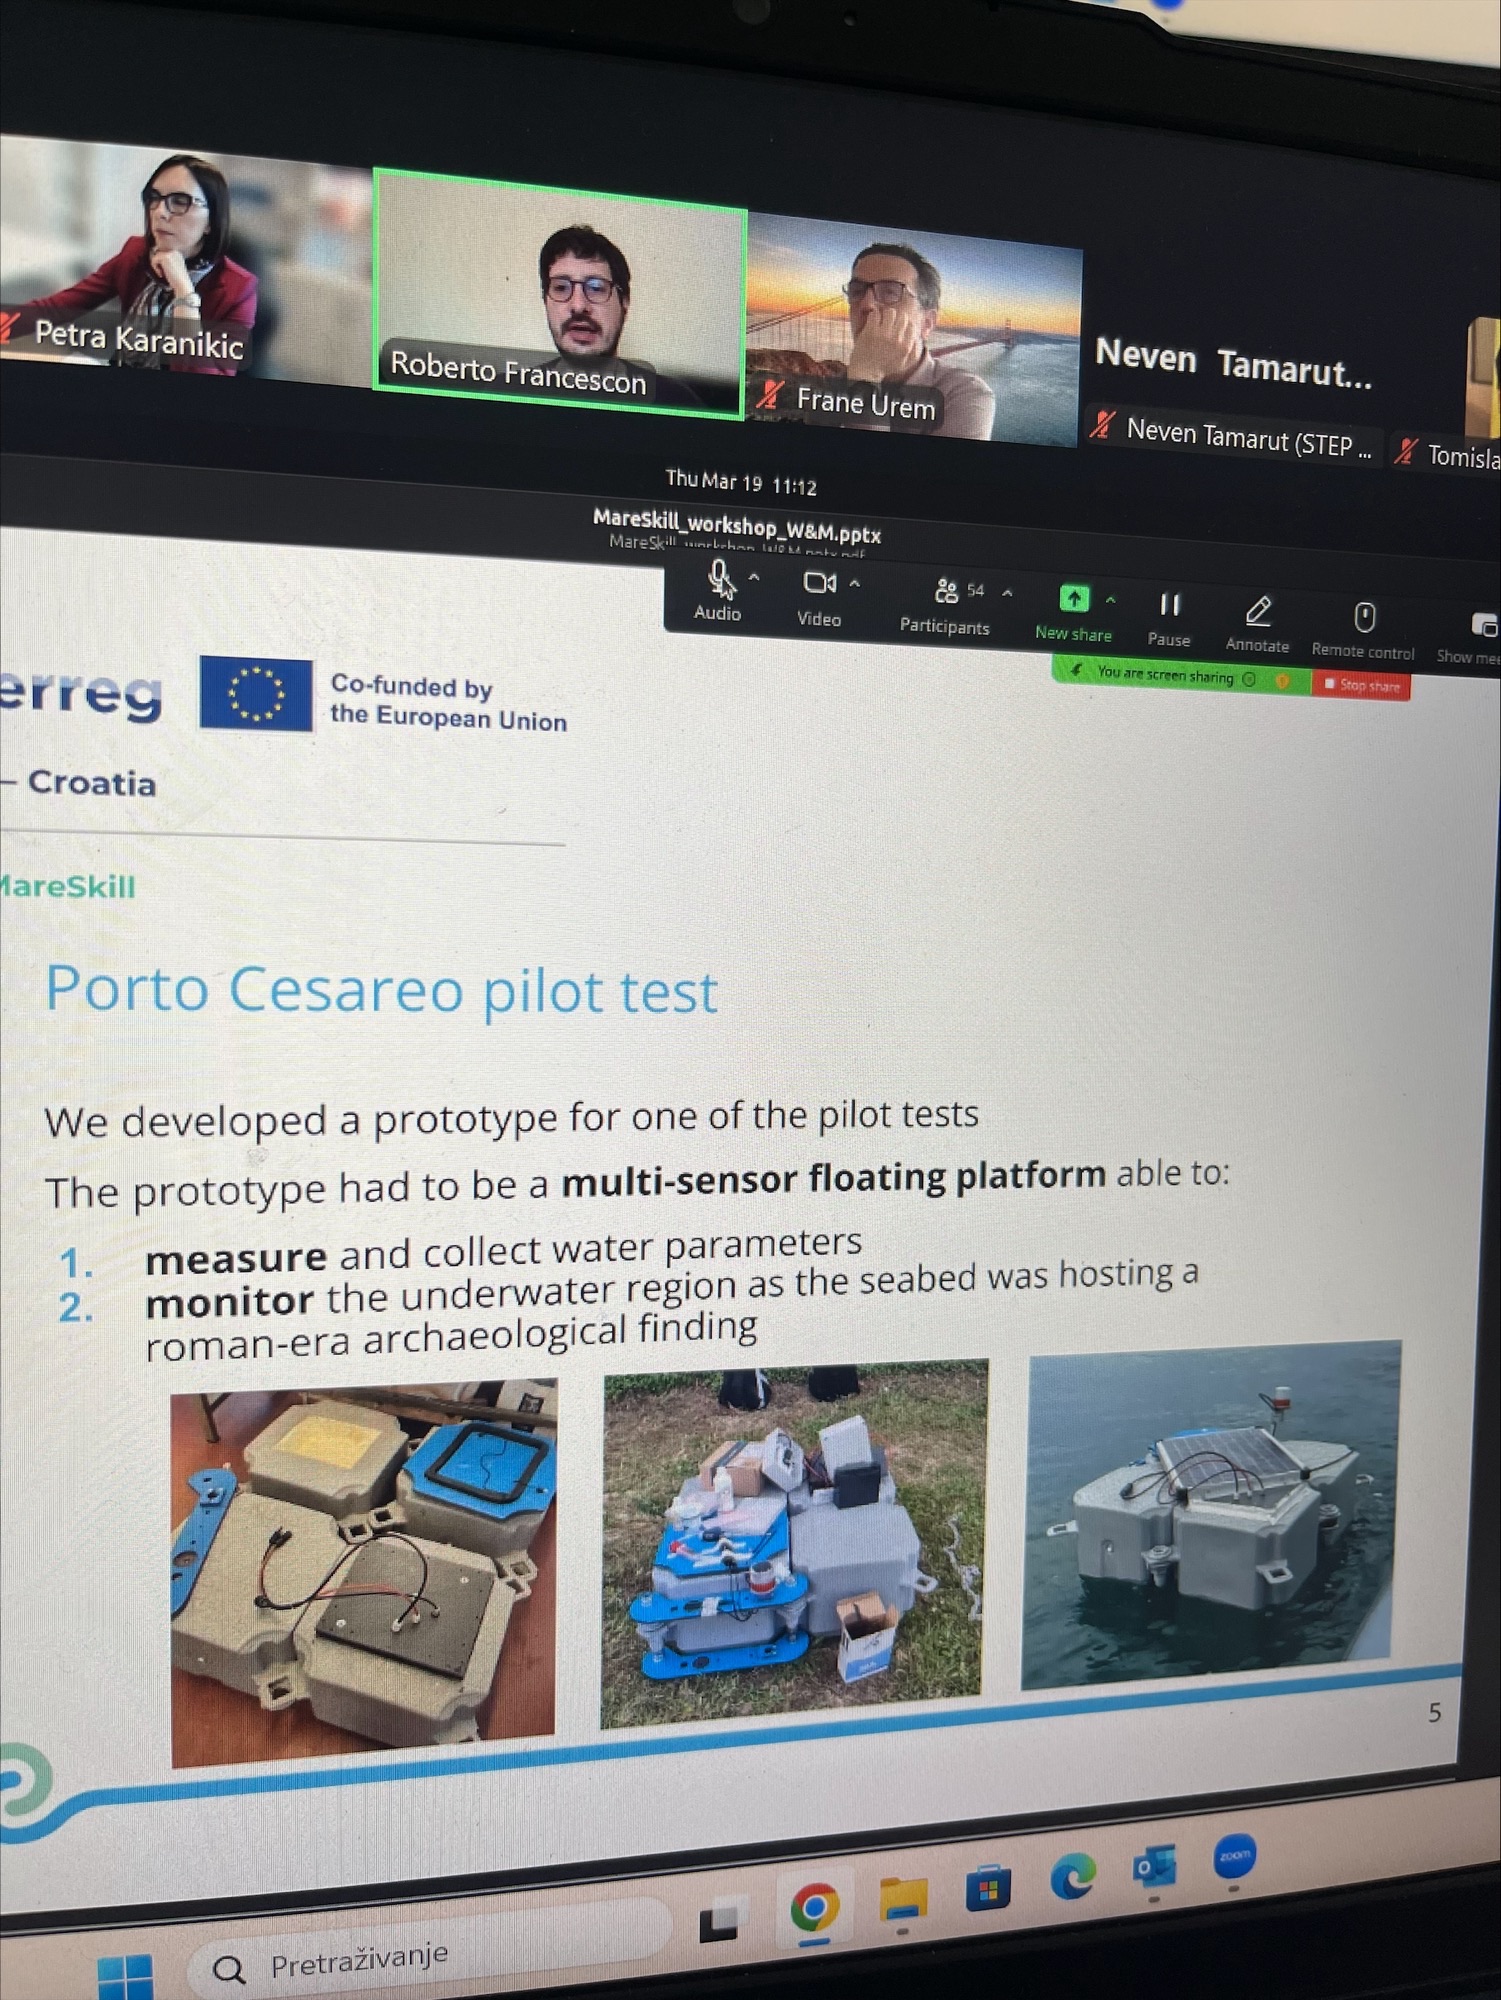1501x2000 pixels.
Task: Click the red Stop share button
Action: (x=1362, y=685)
